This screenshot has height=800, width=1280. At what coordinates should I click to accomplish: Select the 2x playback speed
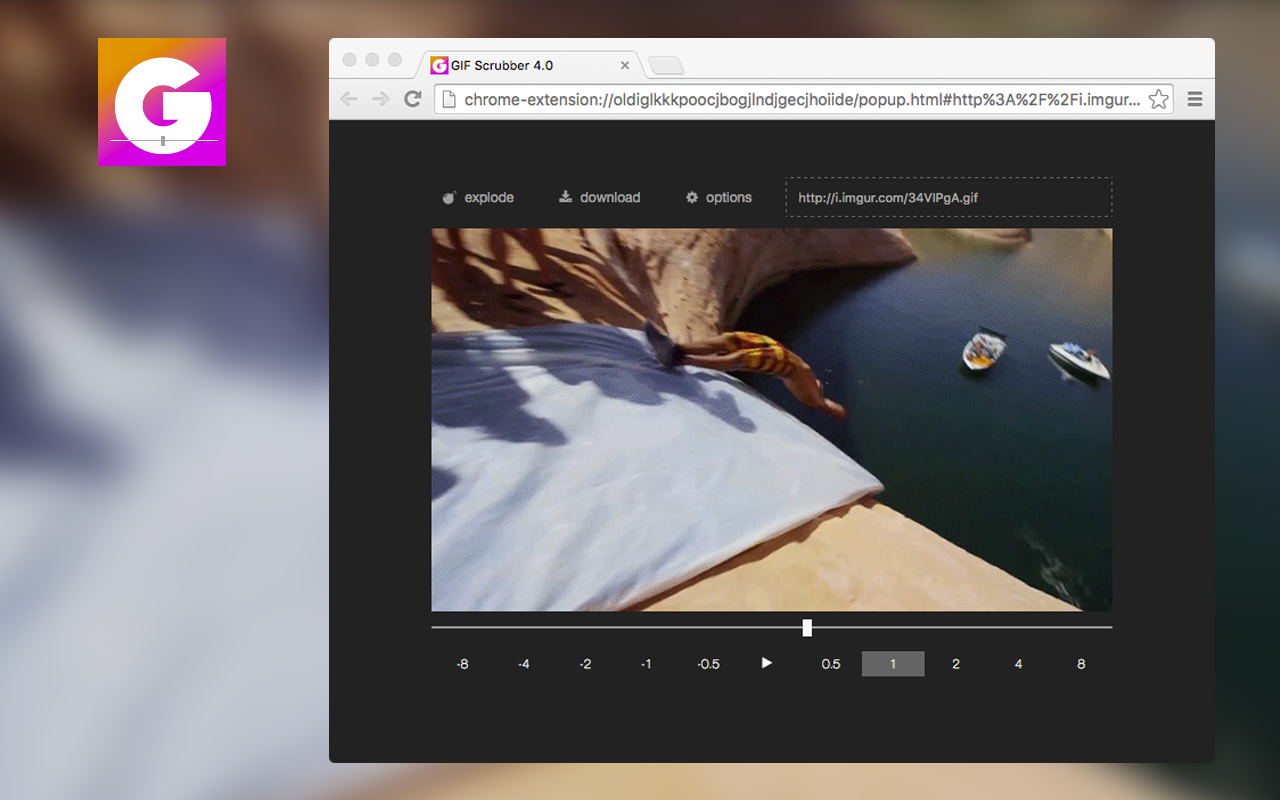click(955, 663)
